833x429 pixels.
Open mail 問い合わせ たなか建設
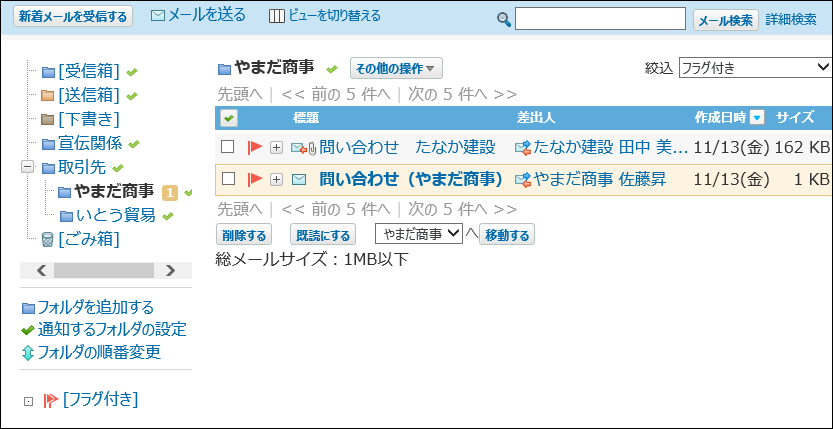(x=407, y=148)
